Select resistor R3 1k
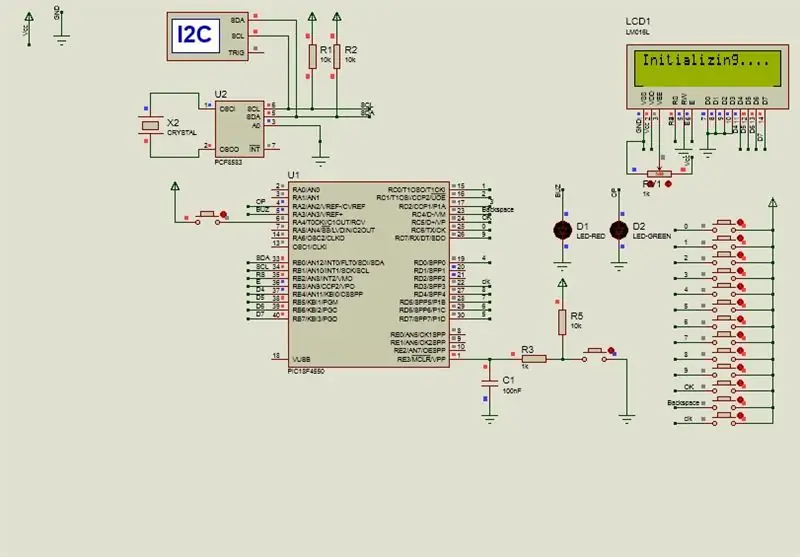This screenshot has height=557, width=800. (534, 359)
